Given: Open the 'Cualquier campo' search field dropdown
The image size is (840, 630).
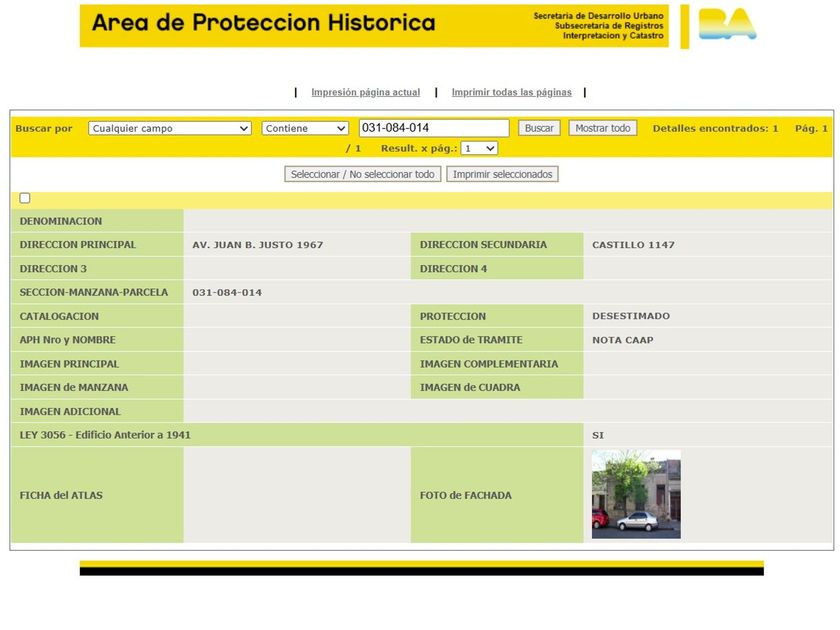Looking at the screenshot, I should tap(170, 128).
